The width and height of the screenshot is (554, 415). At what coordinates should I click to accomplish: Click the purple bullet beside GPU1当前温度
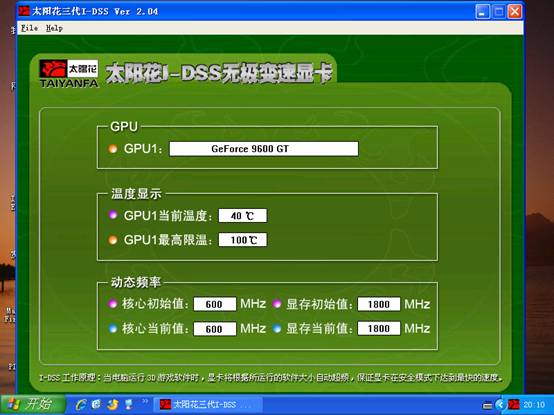click(x=113, y=215)
